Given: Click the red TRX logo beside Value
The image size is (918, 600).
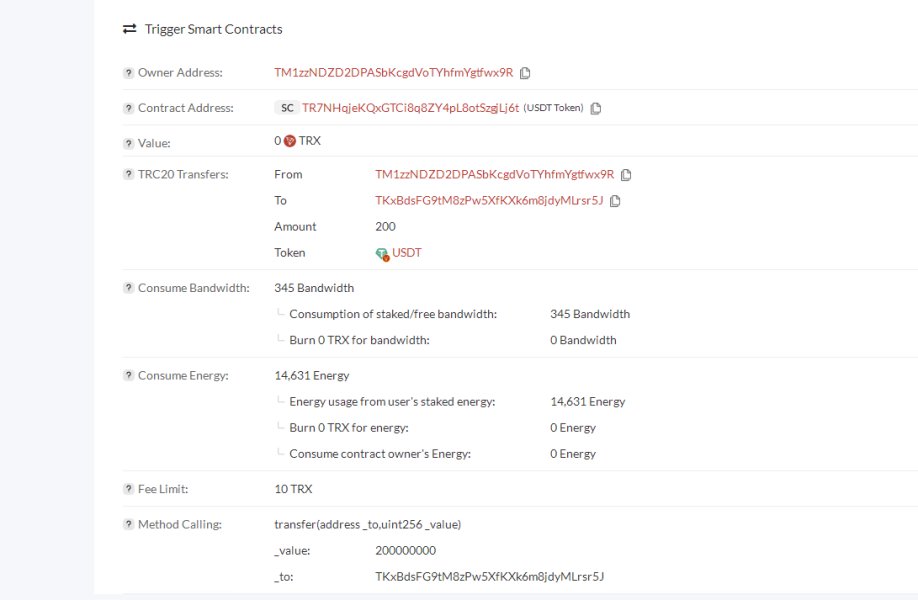Looking at the screenshot, I should point(290,142).
